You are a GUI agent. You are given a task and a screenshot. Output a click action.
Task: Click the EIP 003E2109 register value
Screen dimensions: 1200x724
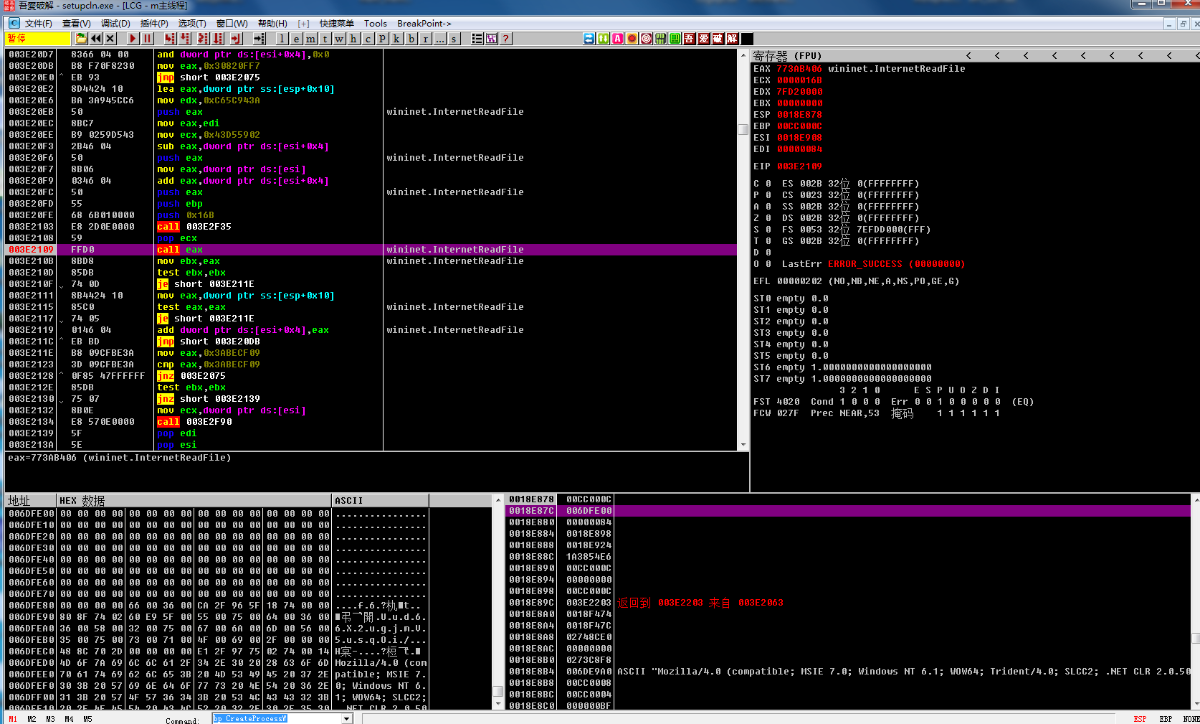pos(800,166)
